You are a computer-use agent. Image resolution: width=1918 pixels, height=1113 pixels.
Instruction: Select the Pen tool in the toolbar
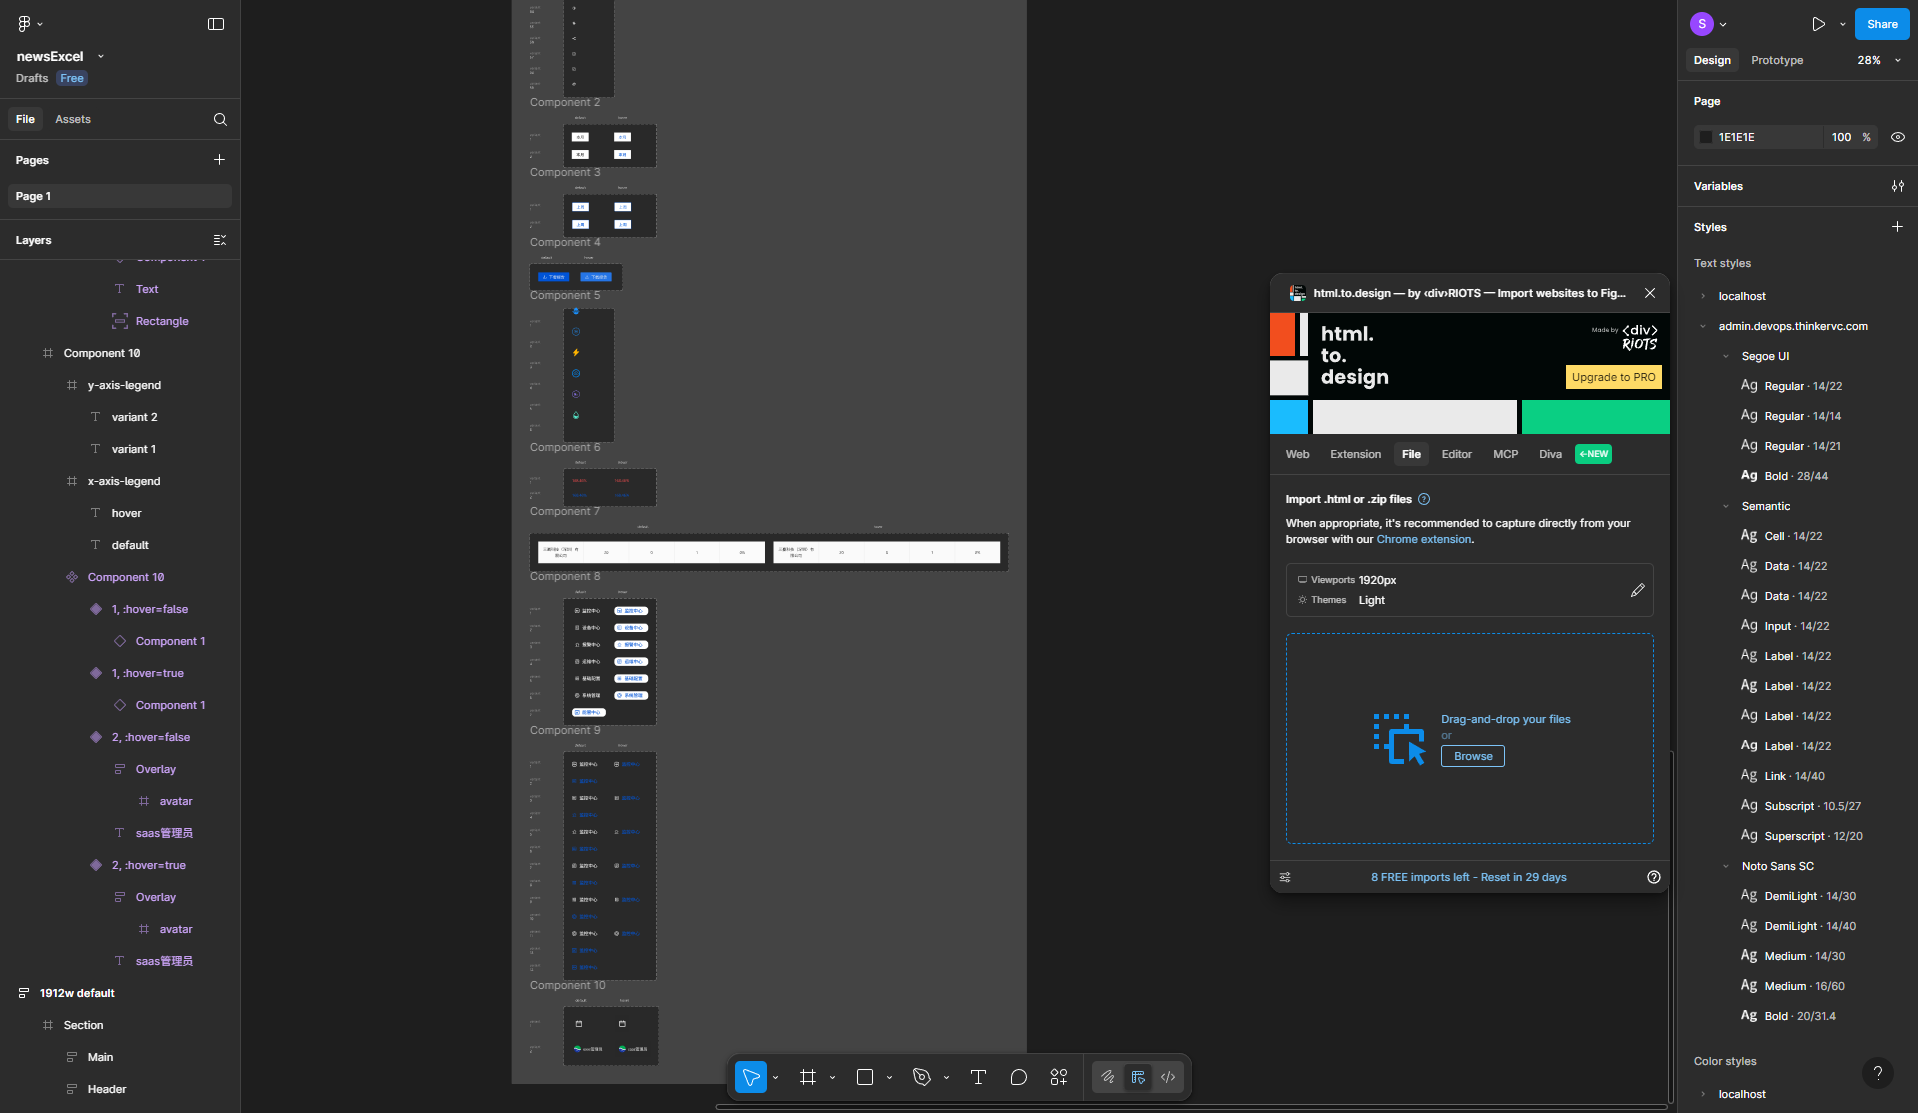922,1077
